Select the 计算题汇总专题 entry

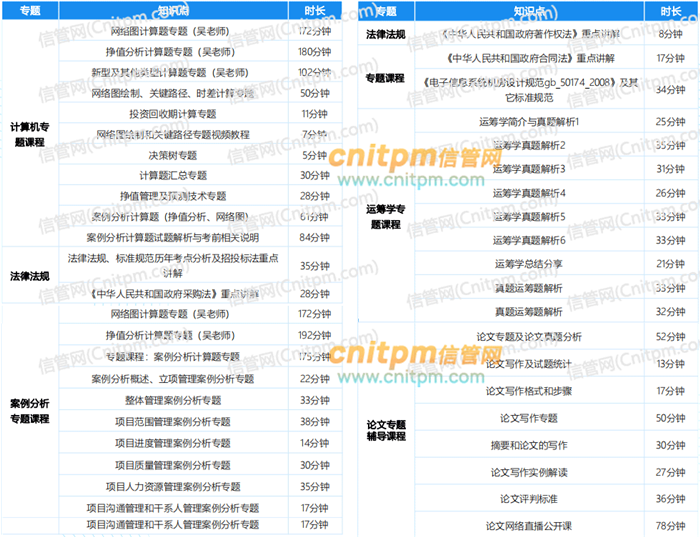pos(172,176)
